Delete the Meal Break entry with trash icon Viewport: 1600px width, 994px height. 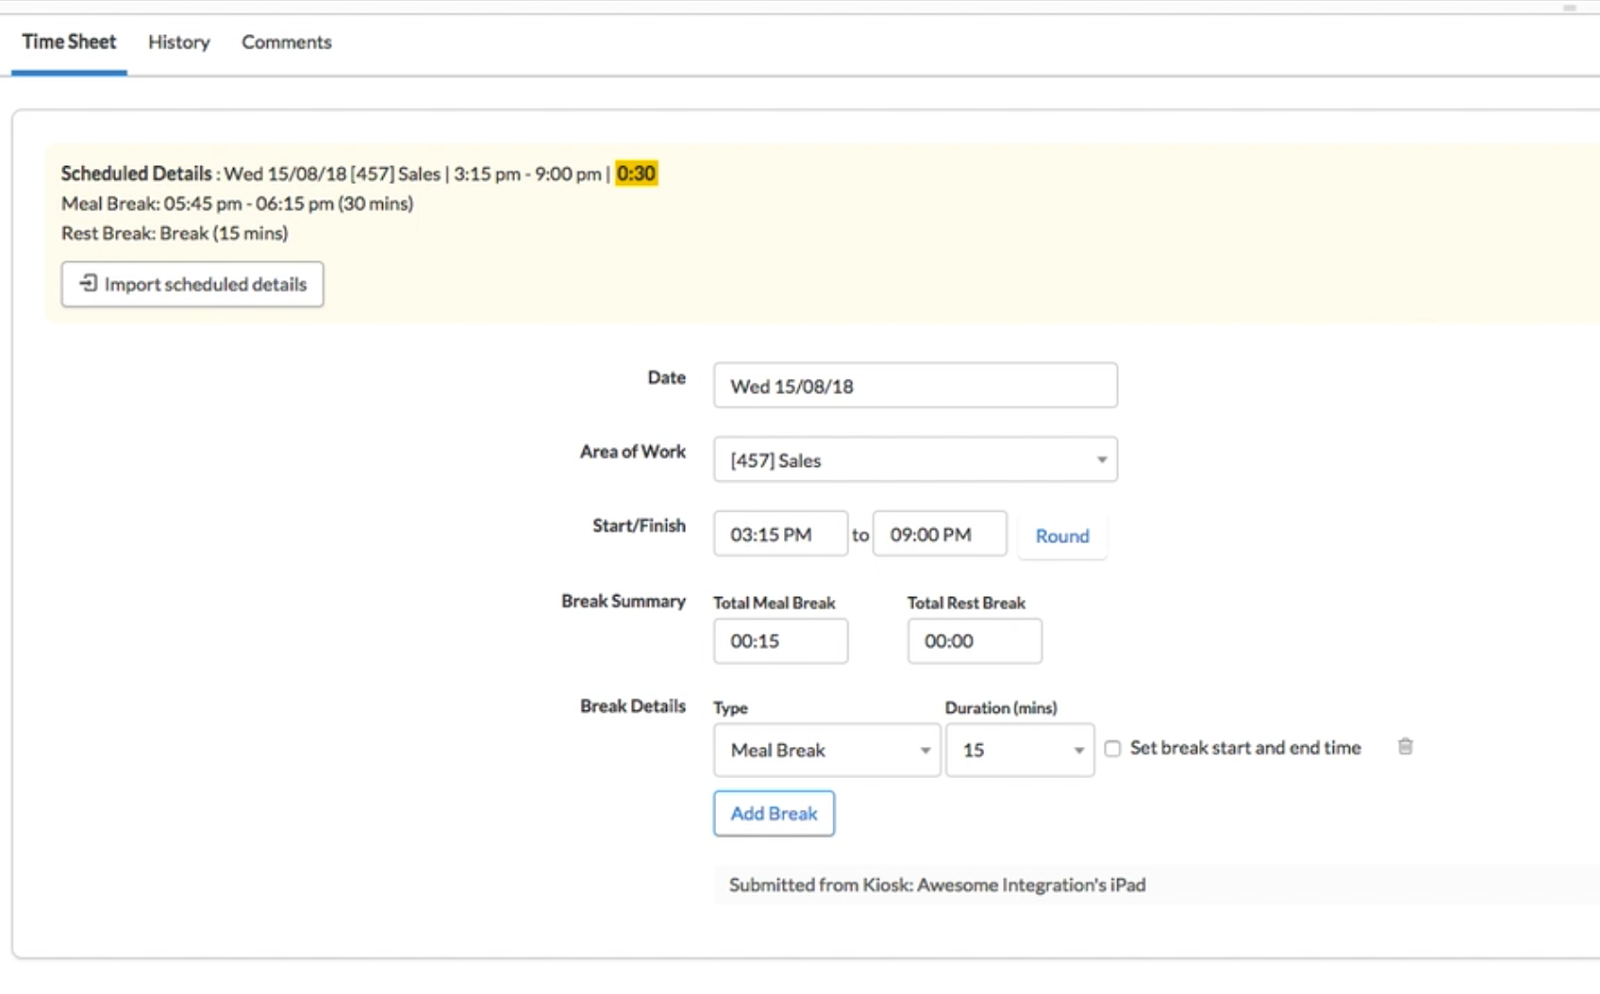(x=1405, y=747)
